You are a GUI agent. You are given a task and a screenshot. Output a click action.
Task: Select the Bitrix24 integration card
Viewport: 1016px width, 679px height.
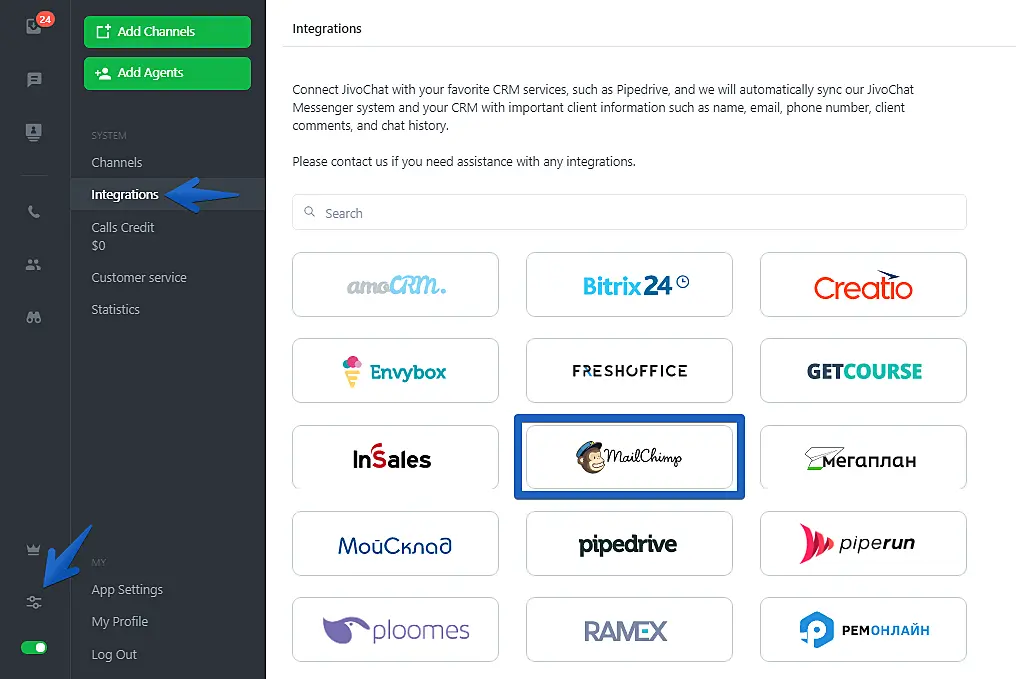629,284
